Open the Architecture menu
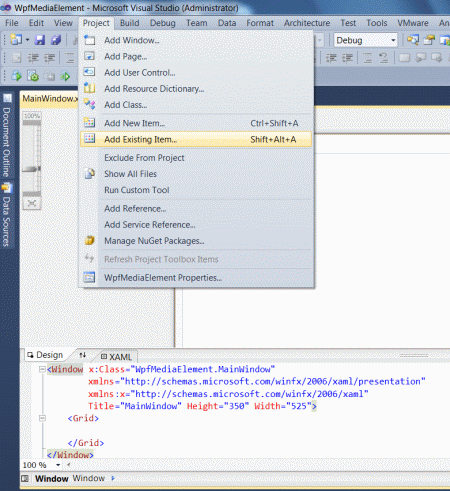Viewport: 450px width, 491px height. [307, 23]
